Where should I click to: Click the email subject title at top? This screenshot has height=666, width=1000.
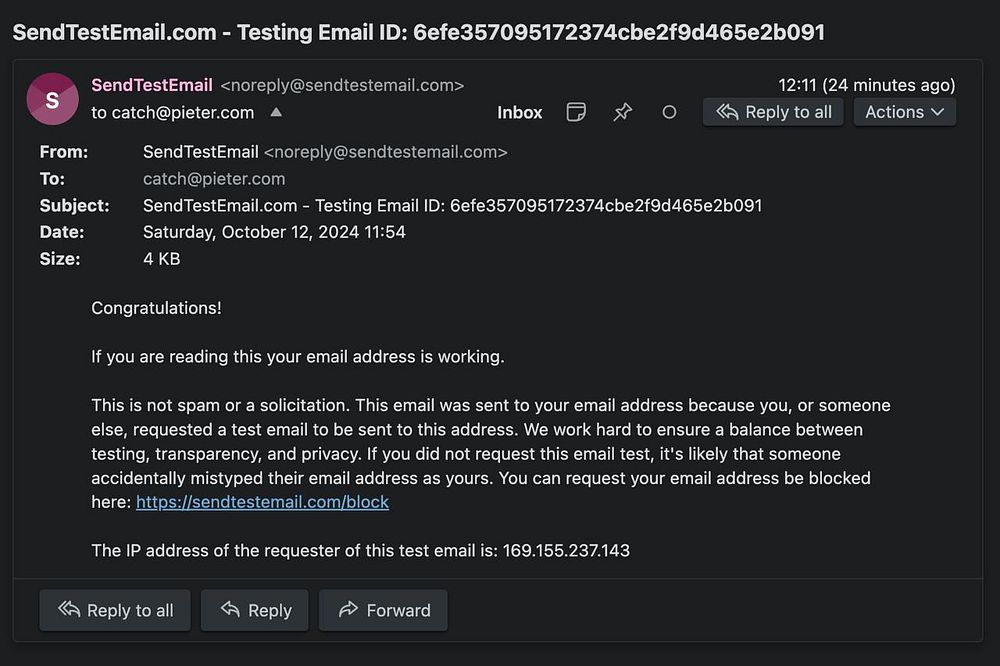[x=418, y=32]
